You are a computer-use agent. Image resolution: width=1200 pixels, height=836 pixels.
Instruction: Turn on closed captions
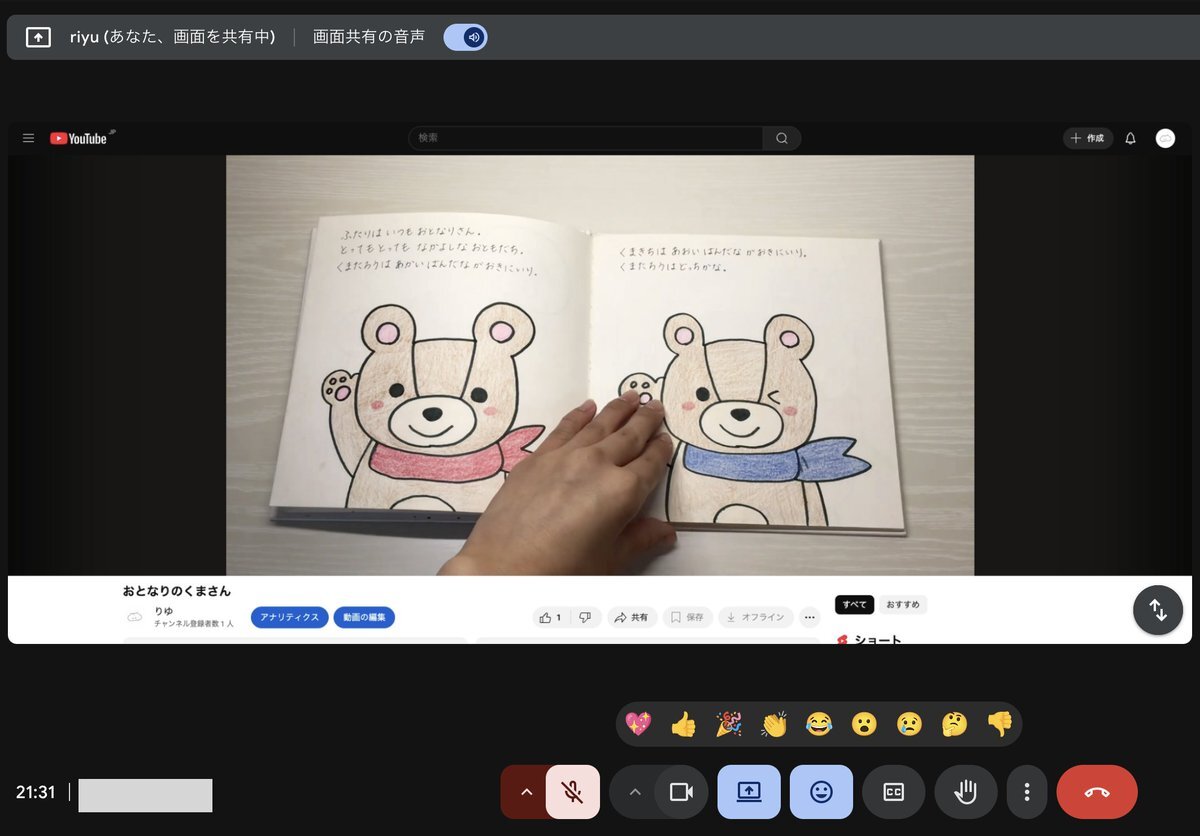point(893,792)
